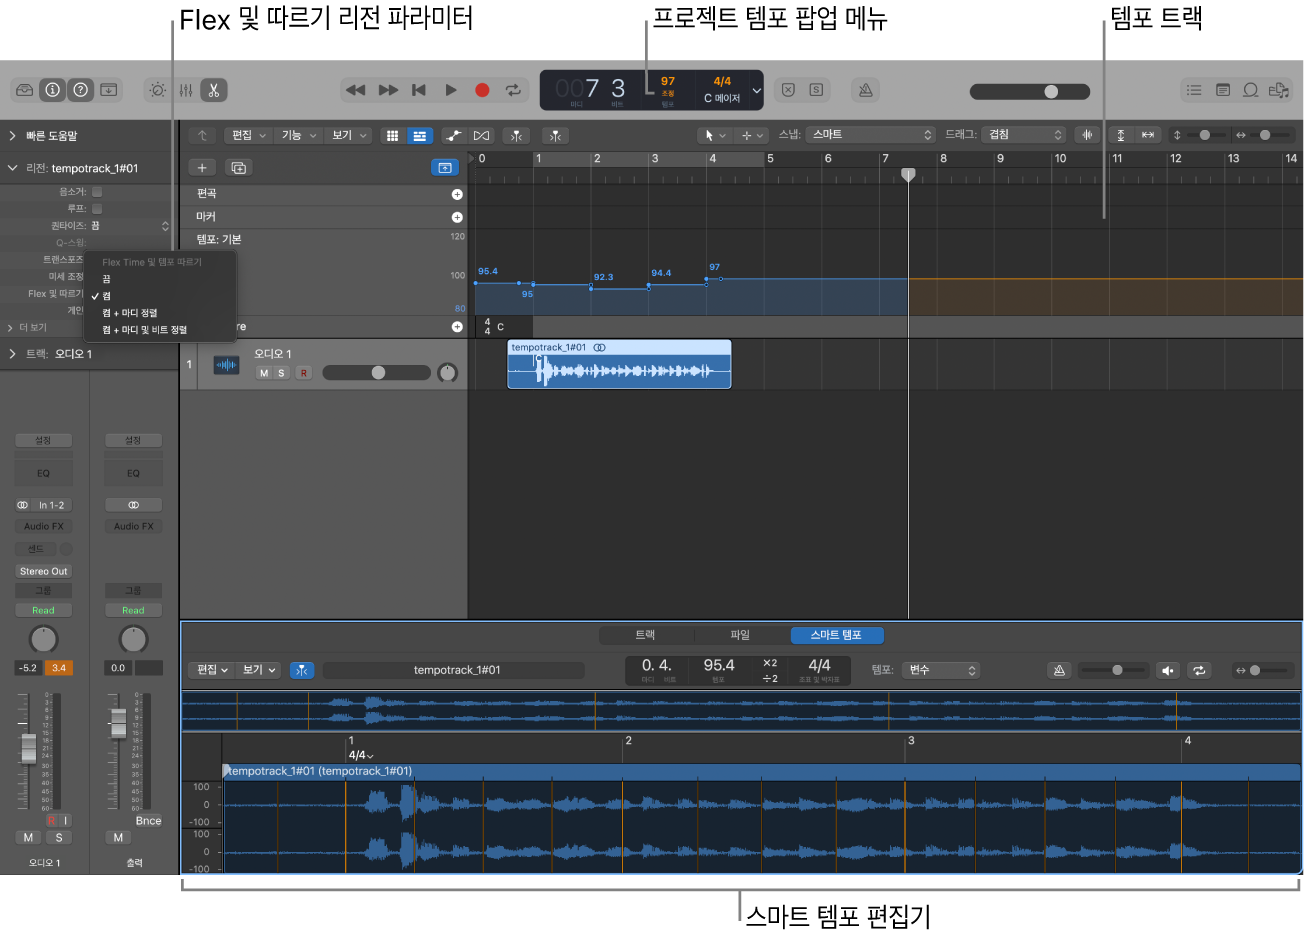Toggle Cycle mode in the transport
Viewport: 1306px width, 944px height.
tap(513, 90)
